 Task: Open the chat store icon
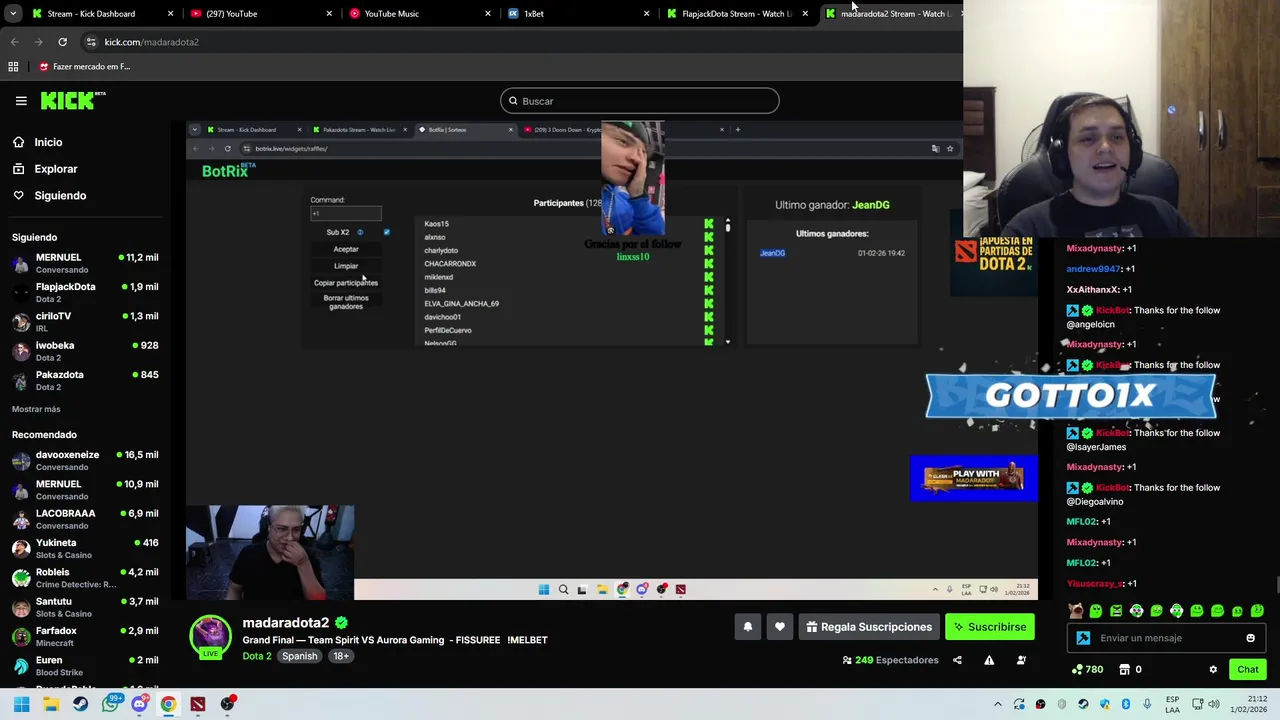click(1124, 669)
